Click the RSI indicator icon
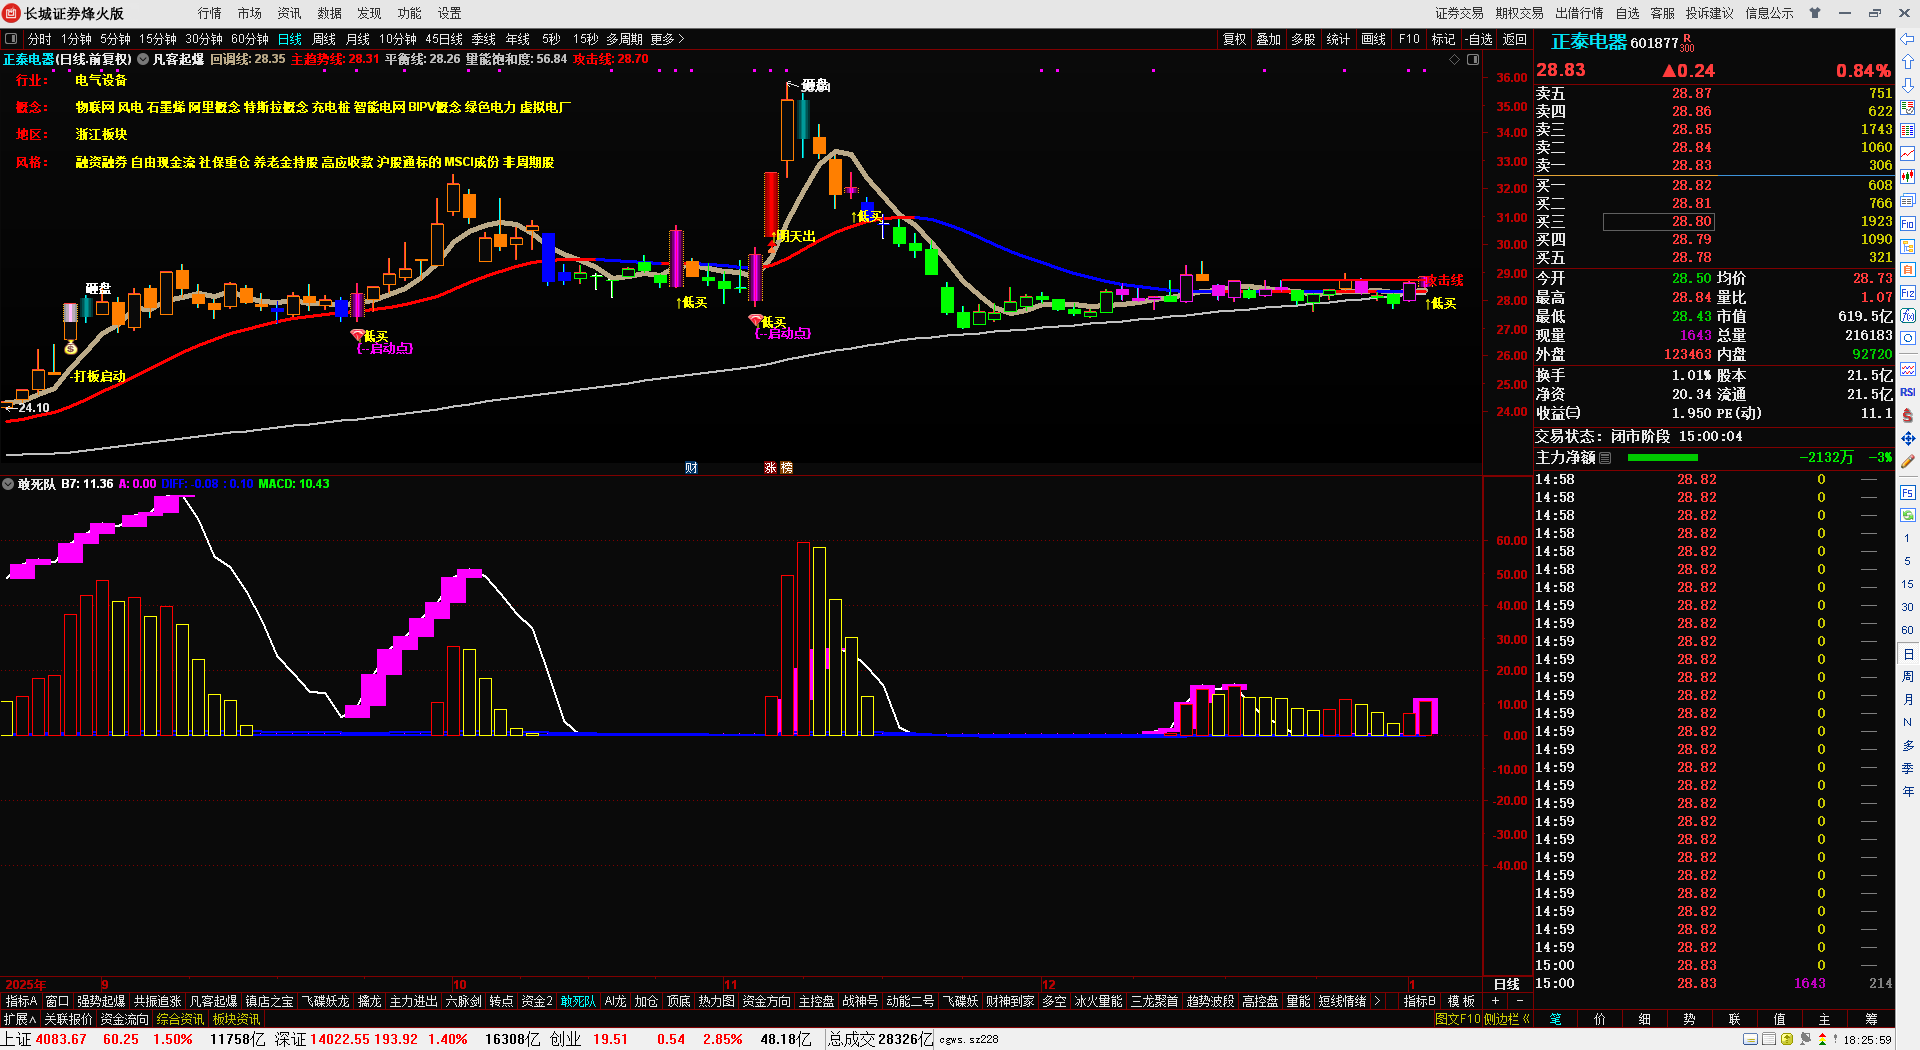 tap(1907, 392)
